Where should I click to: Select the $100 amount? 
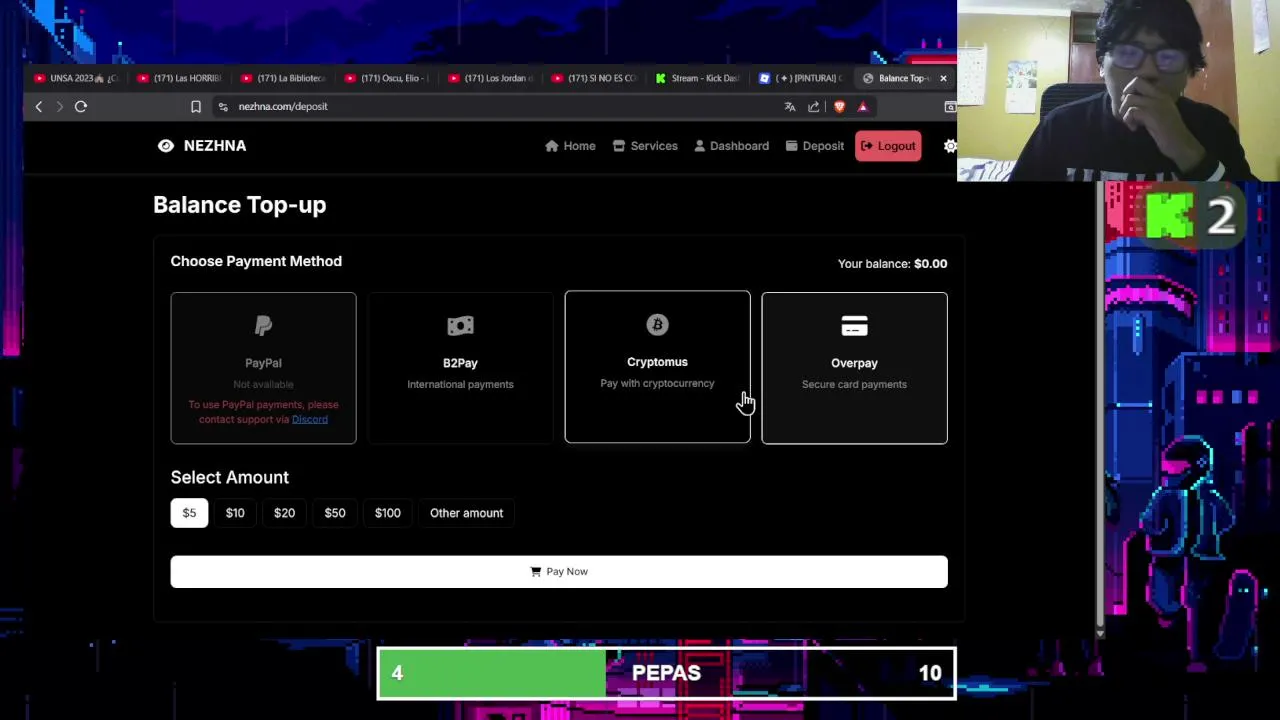(388, 513)
